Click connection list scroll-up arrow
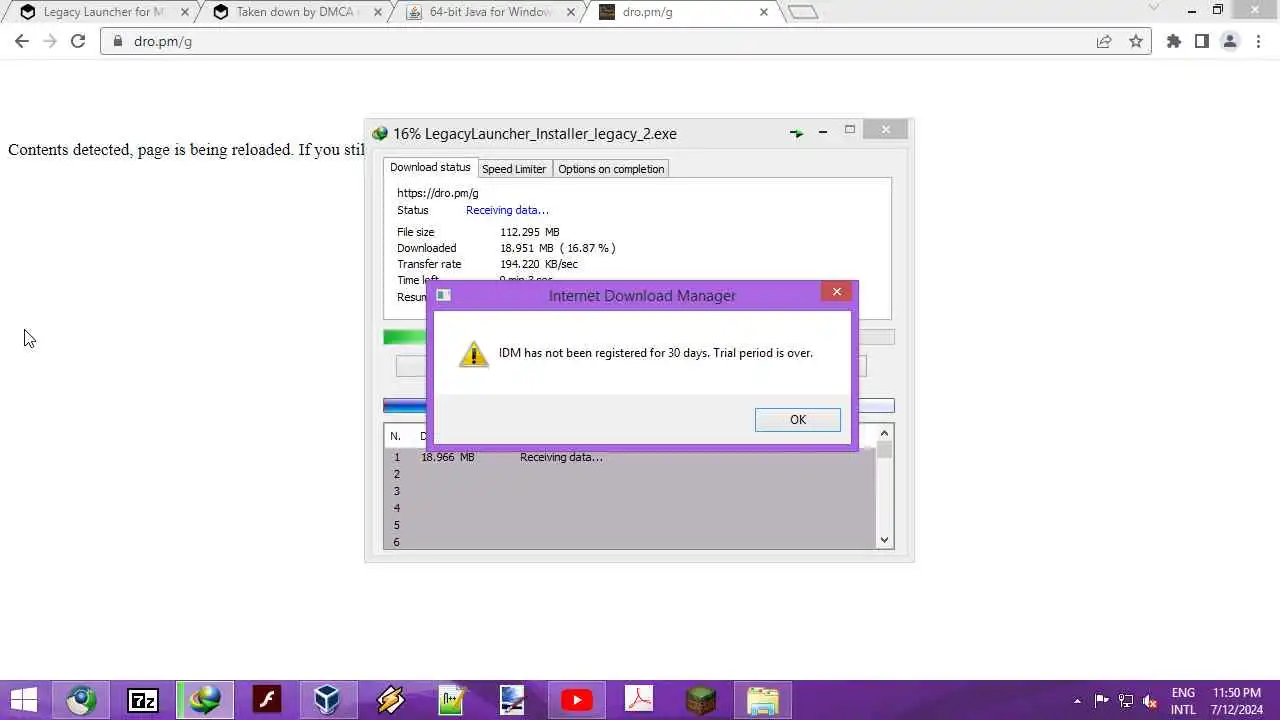Viewport: 1280px width, 720px height. pyautogui.click(x=884, y=434)
